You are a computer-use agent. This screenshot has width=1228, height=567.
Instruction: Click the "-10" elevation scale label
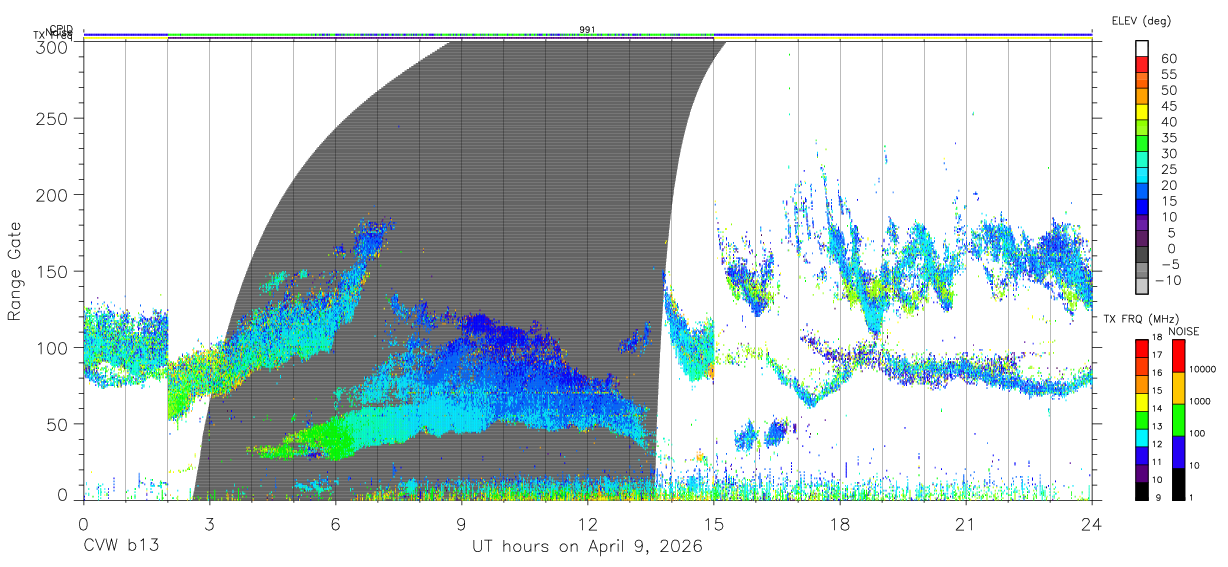[1169, 281]
